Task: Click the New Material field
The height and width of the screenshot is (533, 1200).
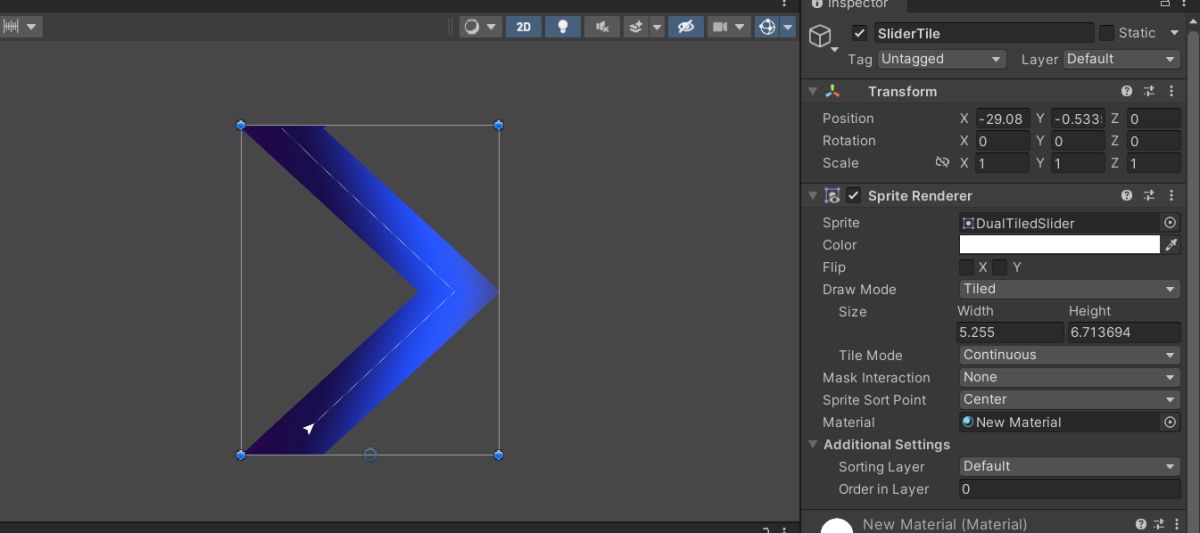Action: click(1060, 422)
